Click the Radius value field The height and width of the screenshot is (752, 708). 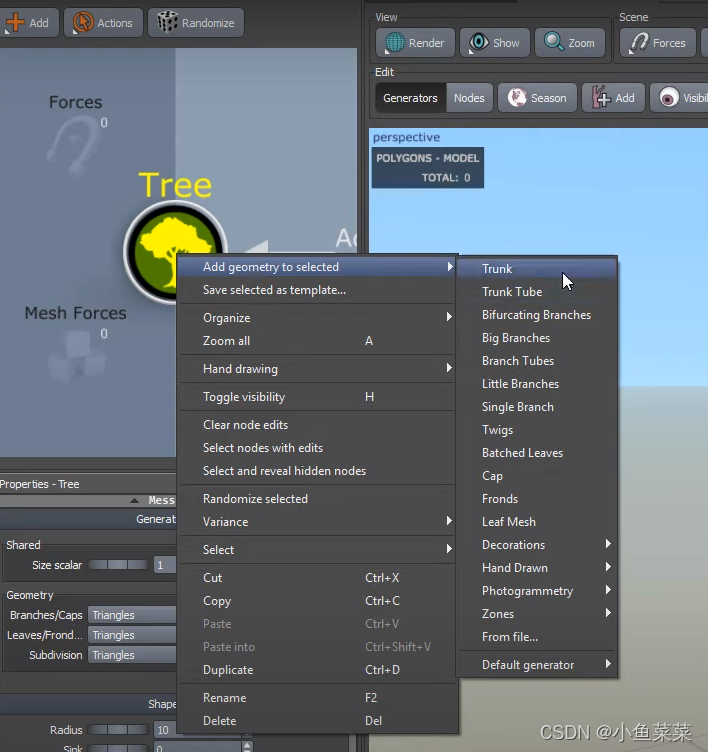coord(165,729)
